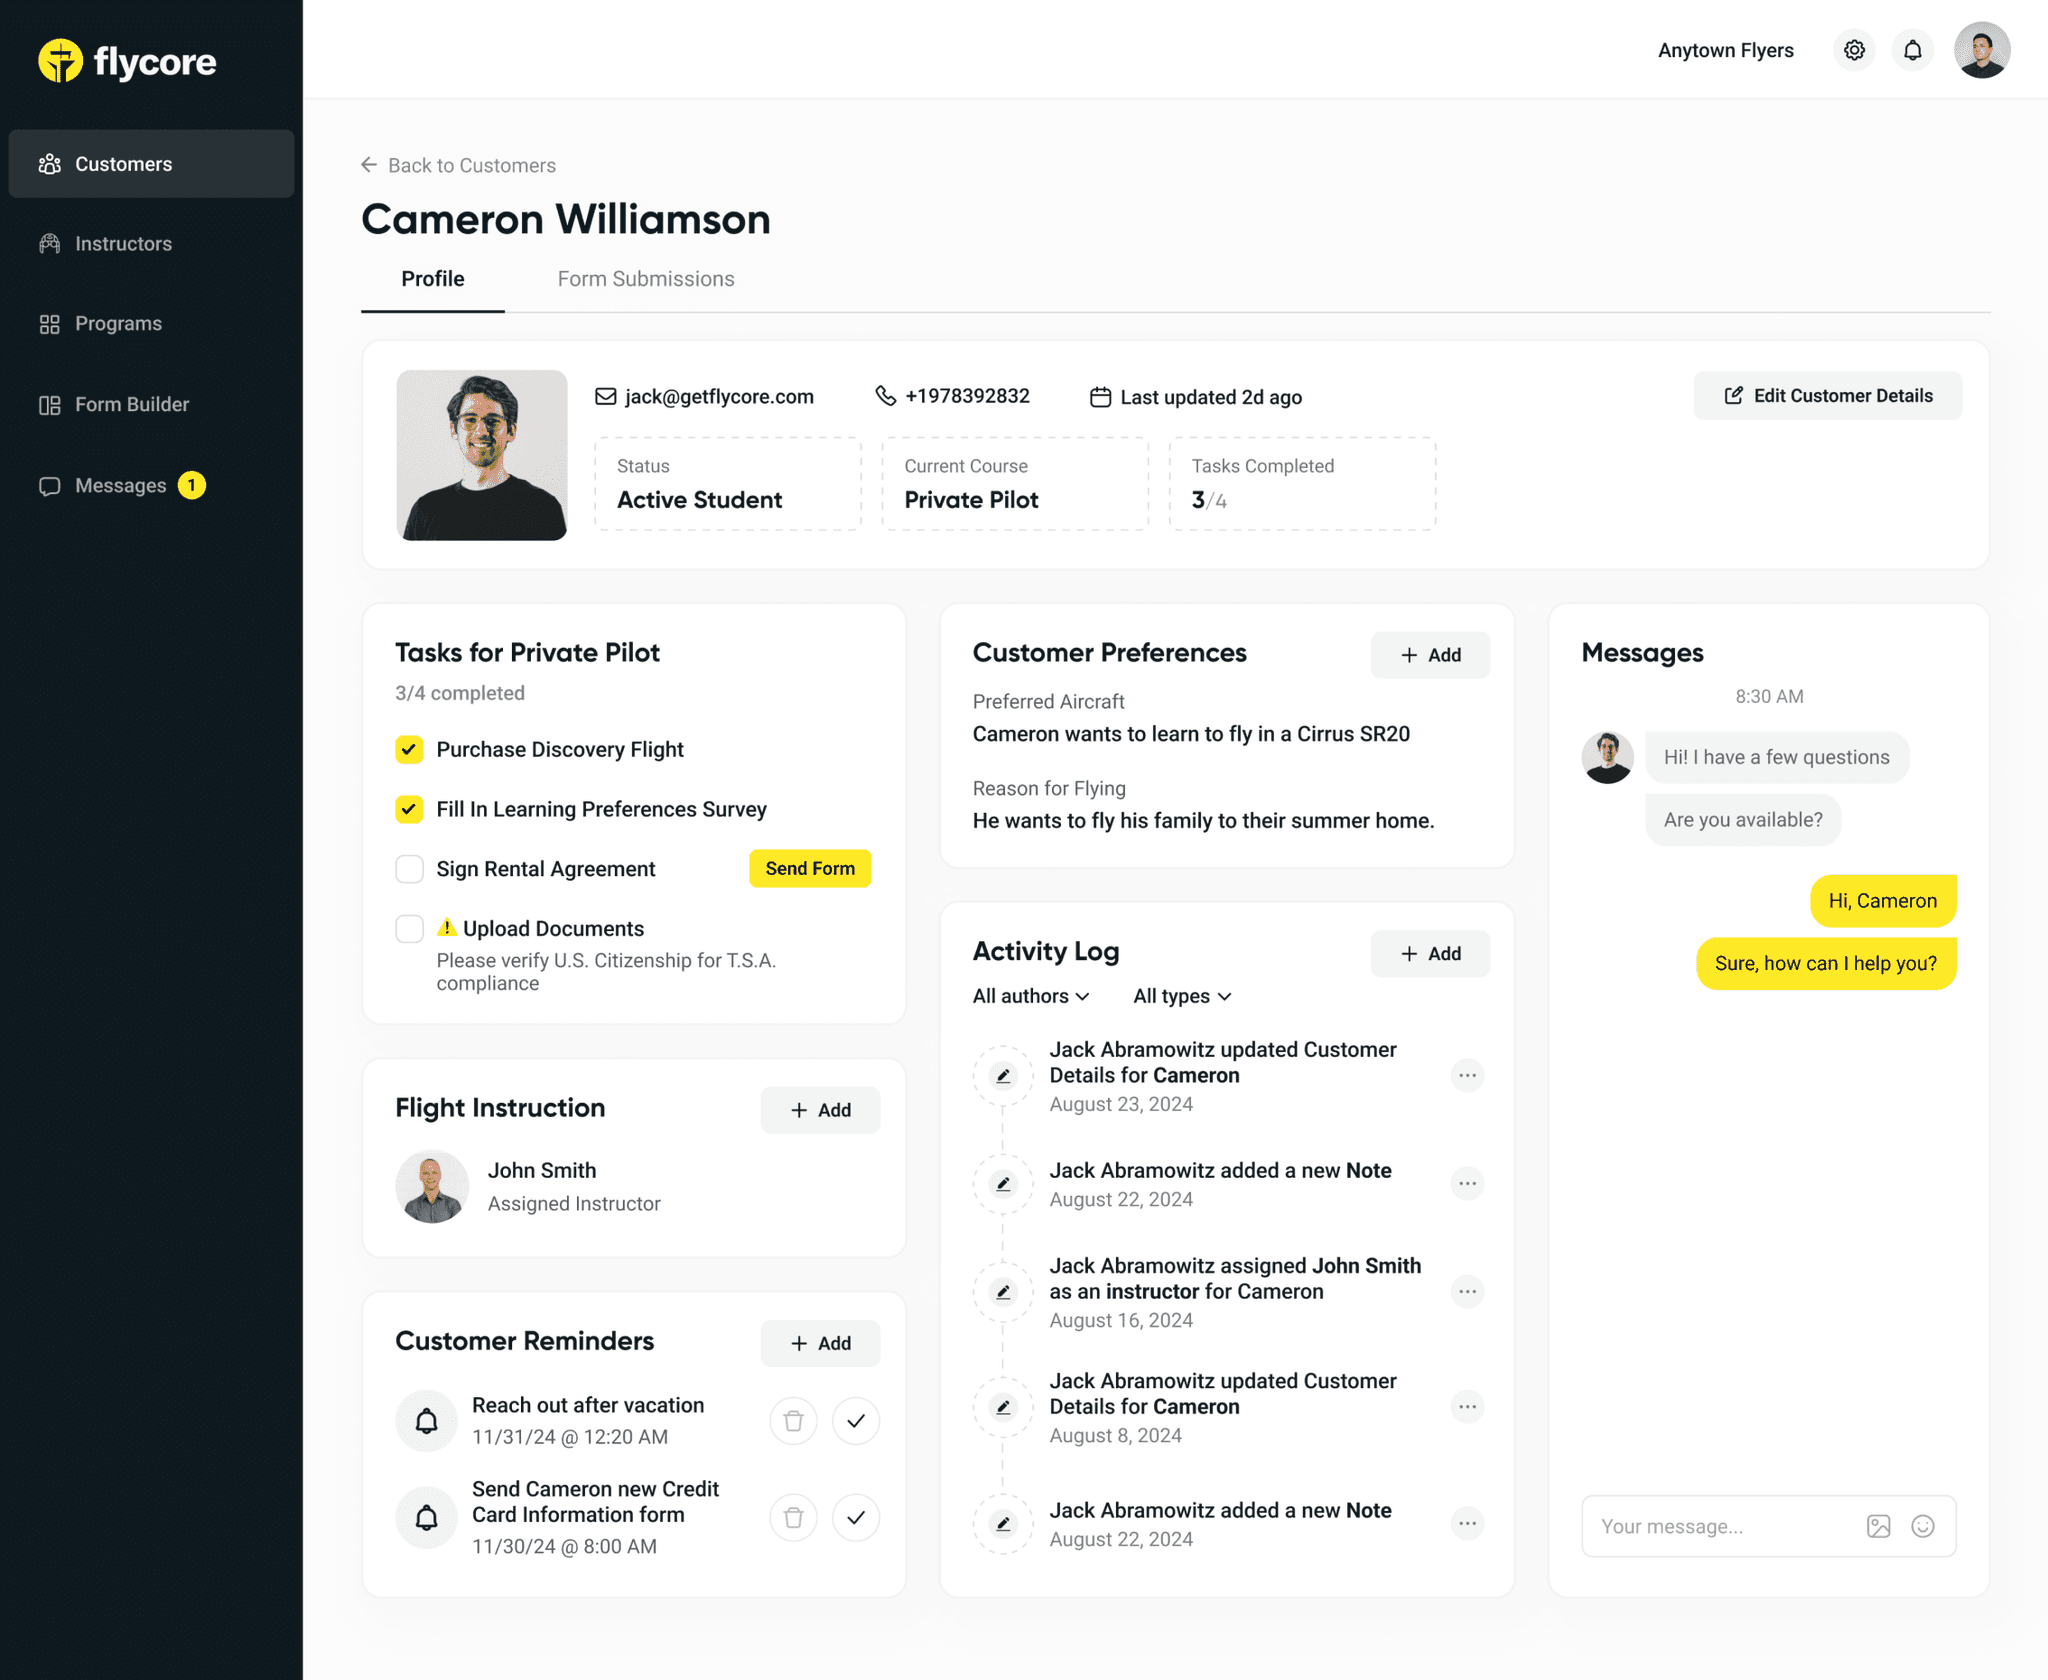Check the Upload Documents task
Viewport: 2048px width, 1680px height.
click(x=409, y=928)
